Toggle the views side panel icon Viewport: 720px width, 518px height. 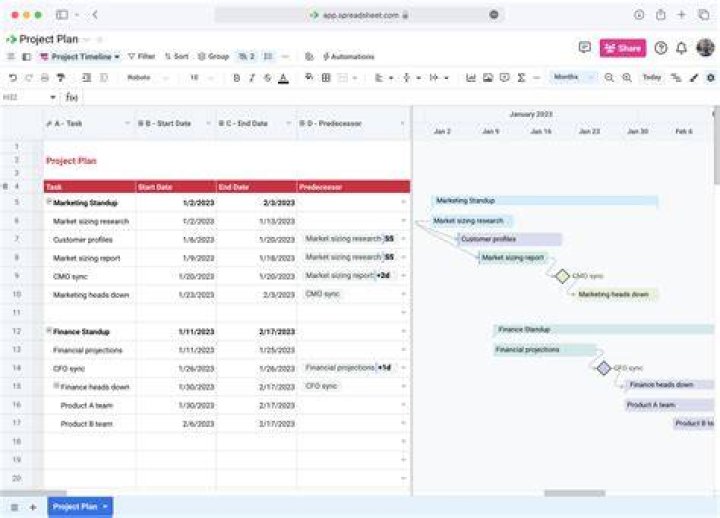(27, 56)
